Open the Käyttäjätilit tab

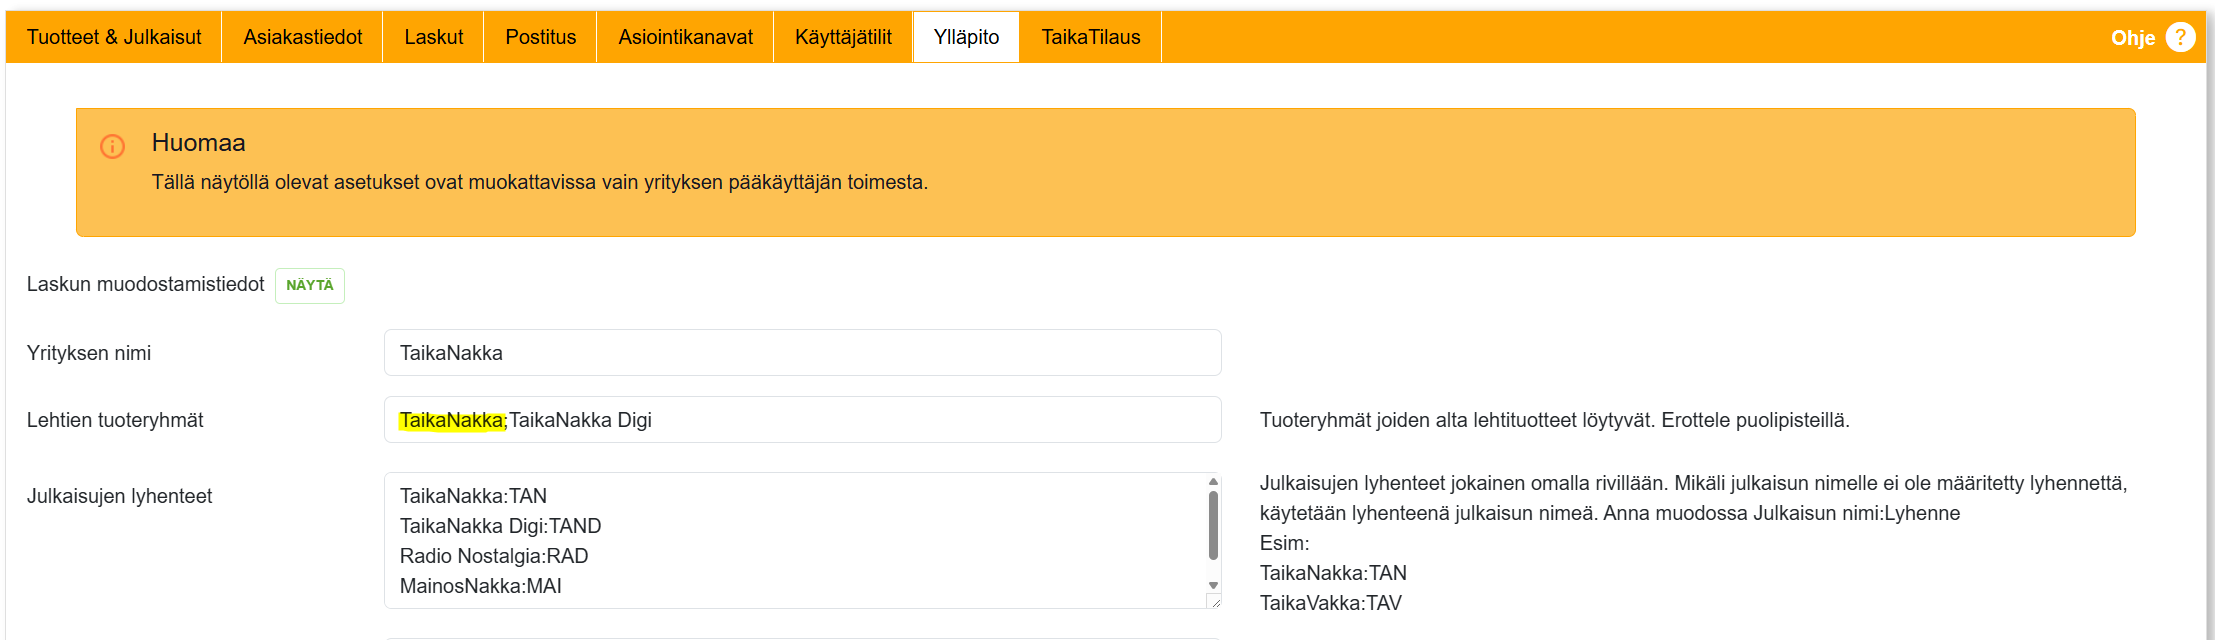[843, 37]
